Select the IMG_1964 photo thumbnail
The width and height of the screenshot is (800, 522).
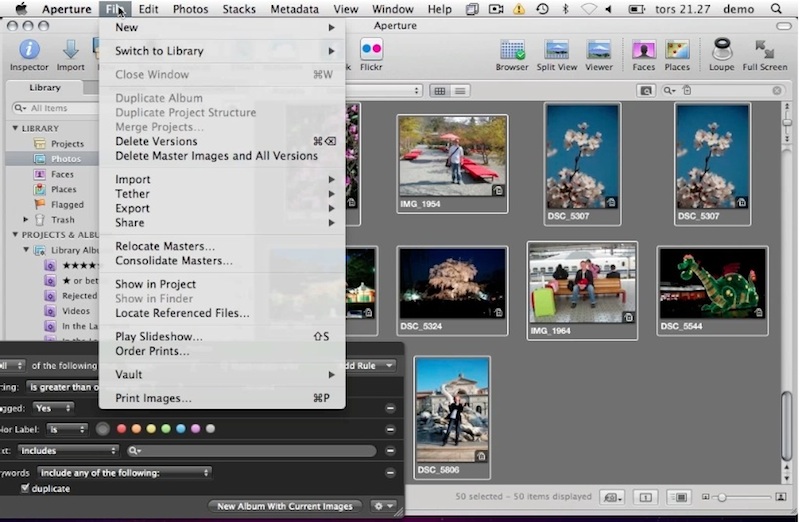coord(582,283)
